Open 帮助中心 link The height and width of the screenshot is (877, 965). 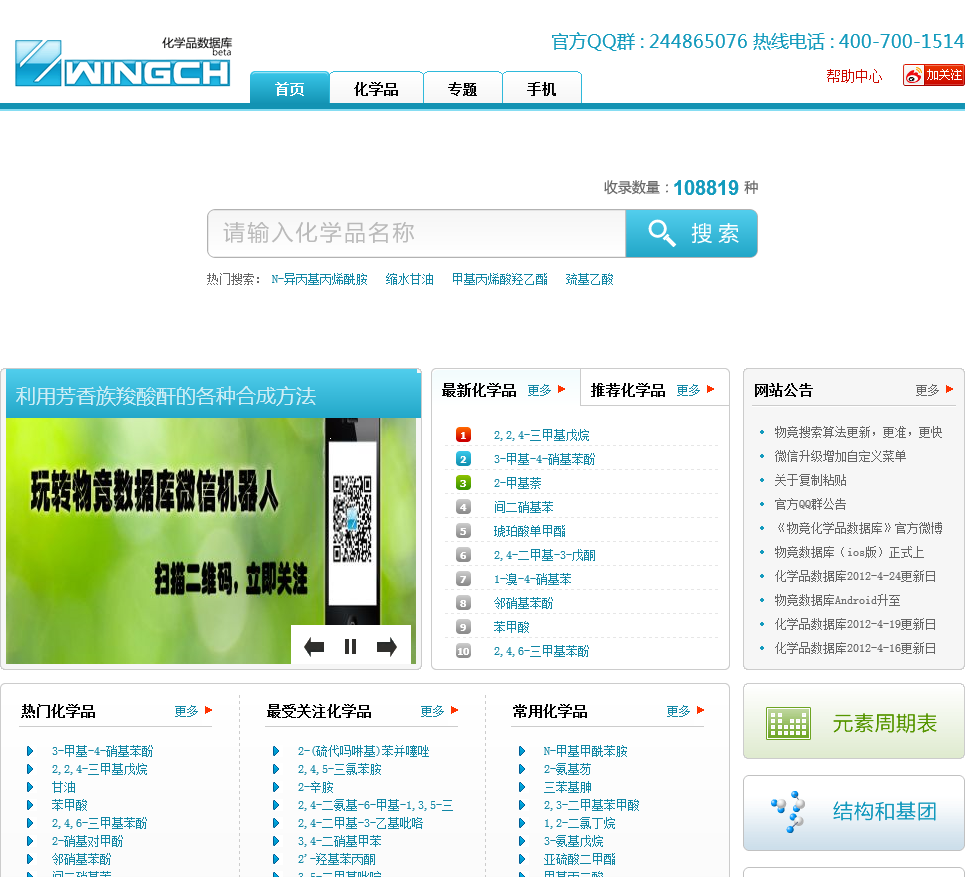click(x=854, y=76)
